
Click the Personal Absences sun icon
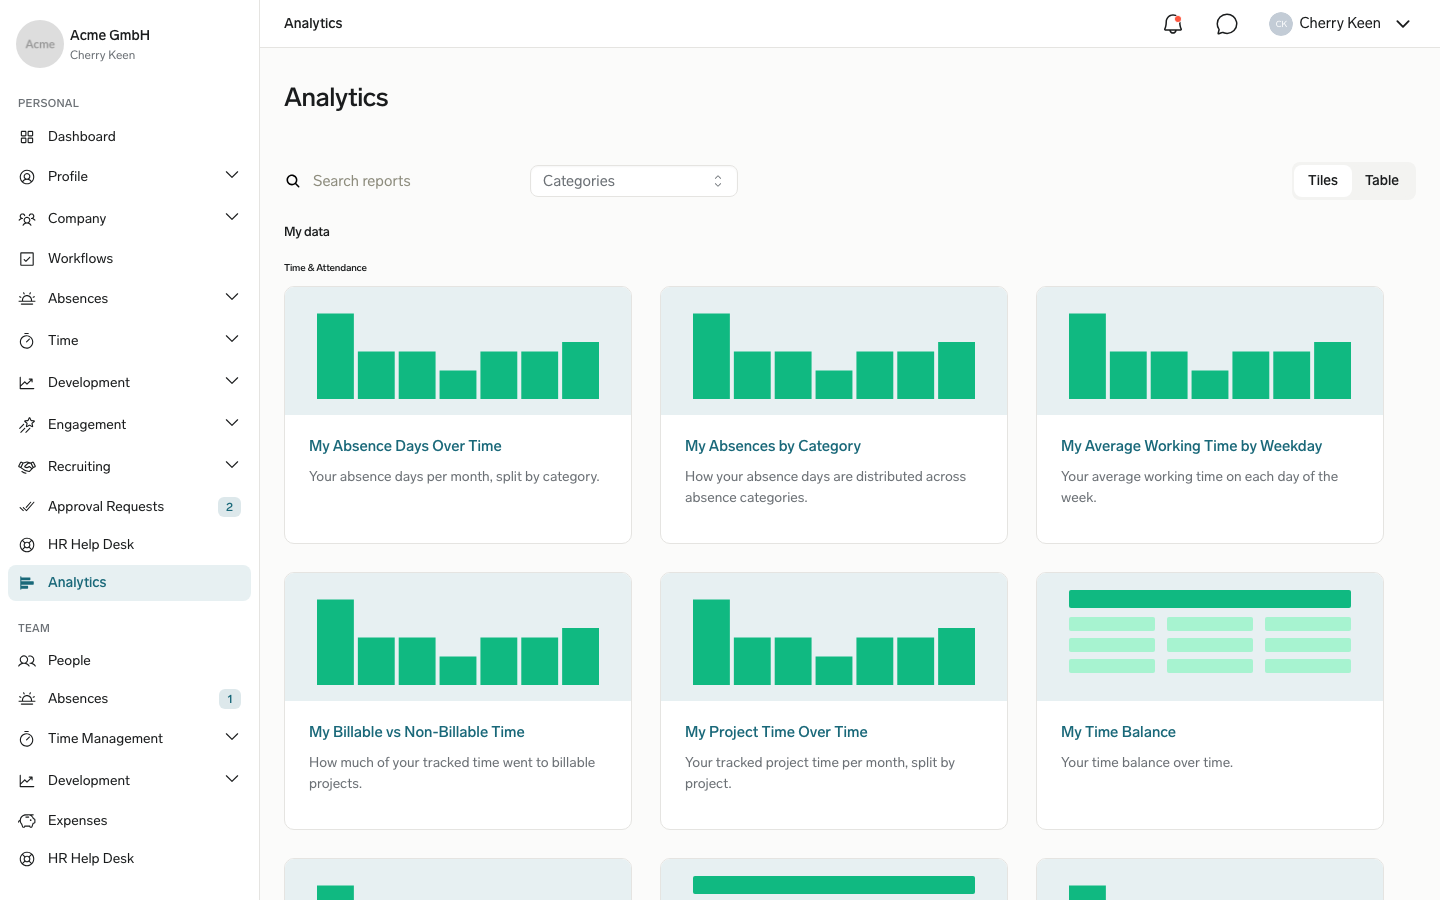coord(27,299)
